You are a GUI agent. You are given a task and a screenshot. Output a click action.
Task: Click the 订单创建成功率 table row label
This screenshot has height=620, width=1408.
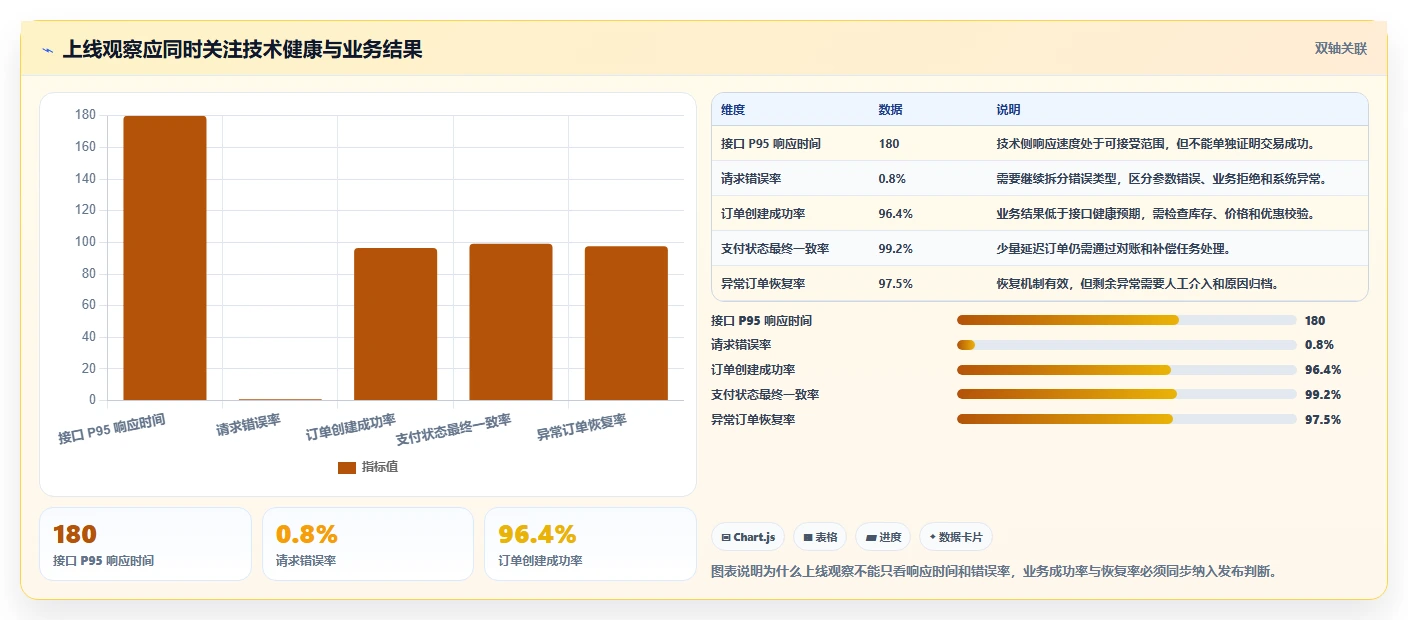[x=765, y=214]
